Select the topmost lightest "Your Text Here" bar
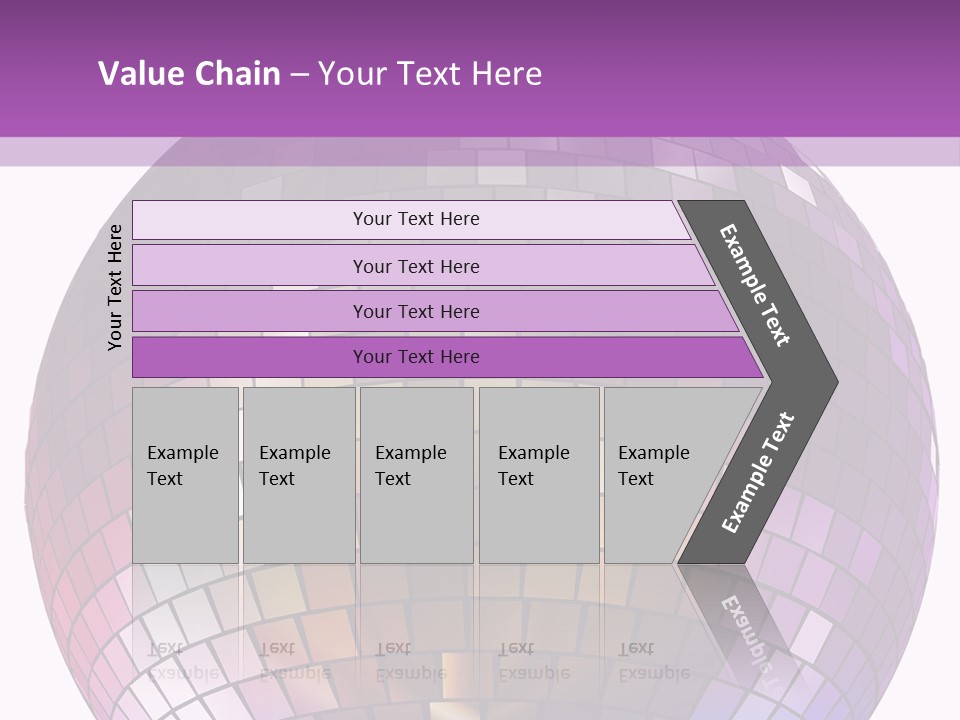Screen dimensions: 960x720 [x=416, y=219]
